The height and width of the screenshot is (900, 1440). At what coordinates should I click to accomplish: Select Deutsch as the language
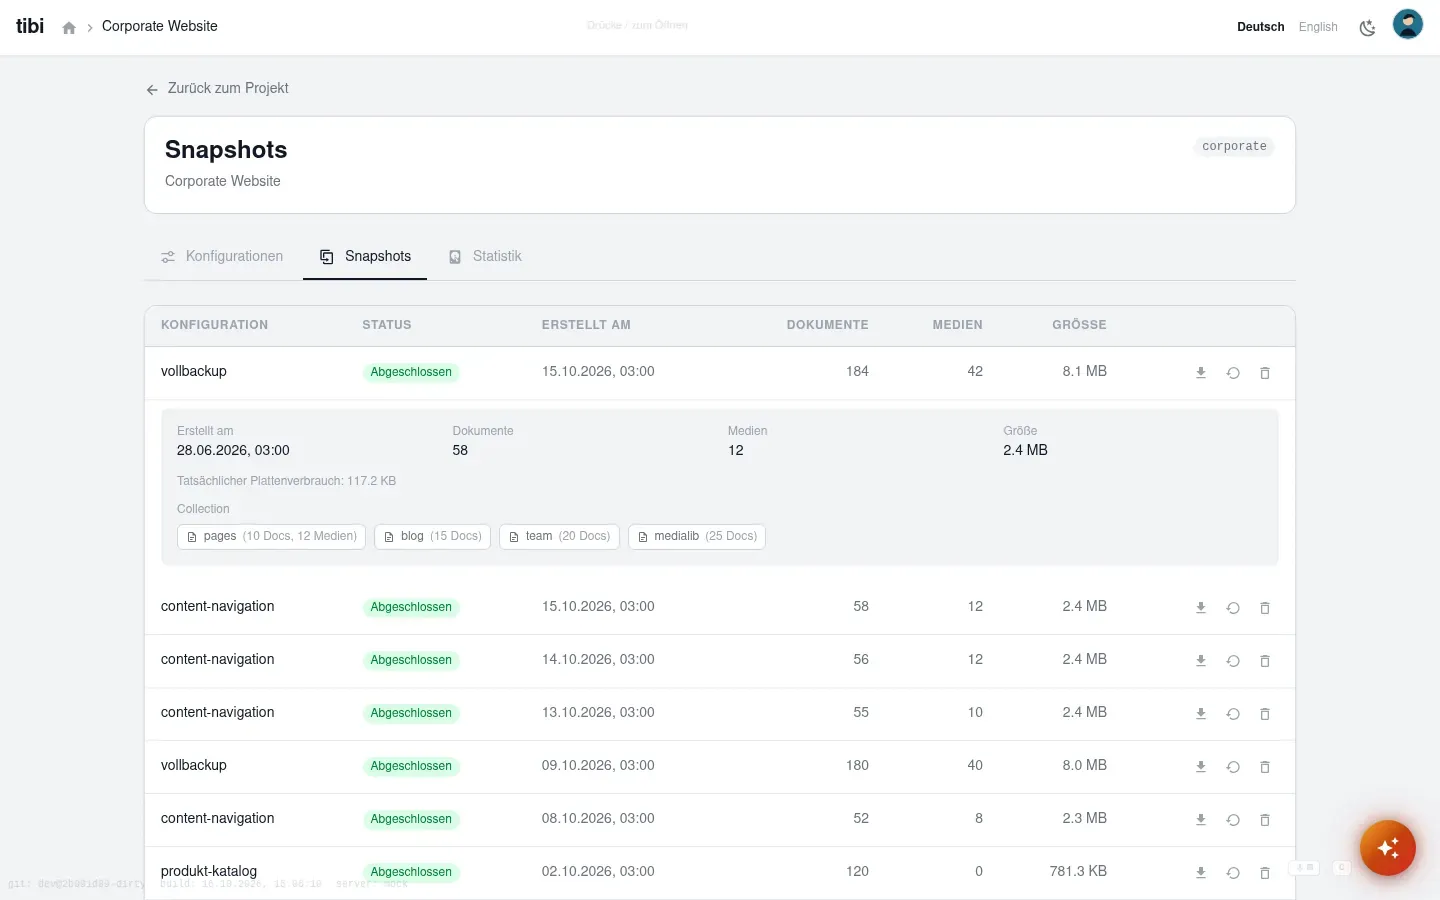tap(1260, 27)
